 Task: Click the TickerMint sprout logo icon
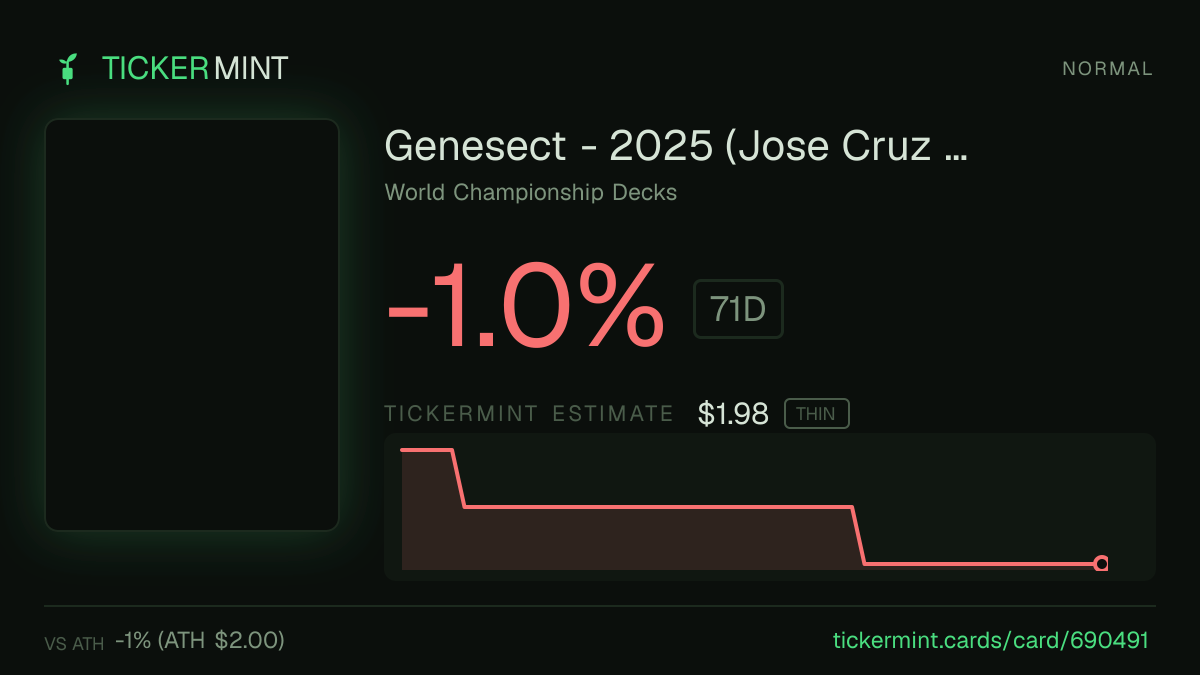tap(67, 69)
